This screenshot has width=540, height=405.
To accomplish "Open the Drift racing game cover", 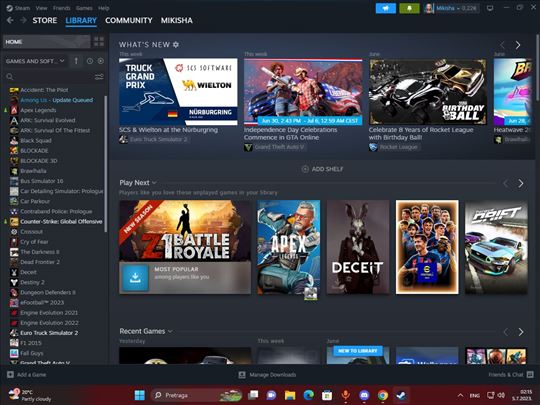I will (496, 247).
